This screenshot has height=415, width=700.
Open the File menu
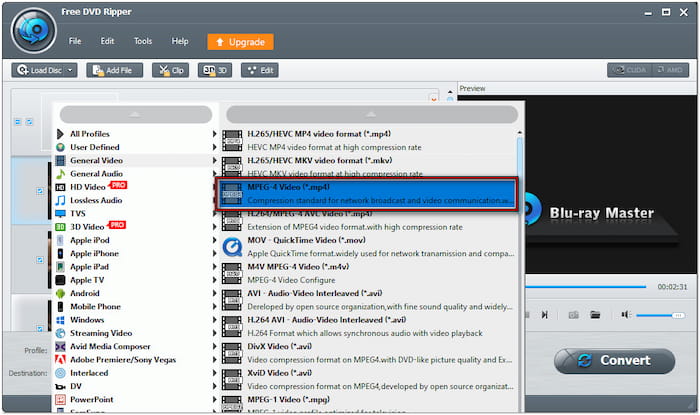75,41
